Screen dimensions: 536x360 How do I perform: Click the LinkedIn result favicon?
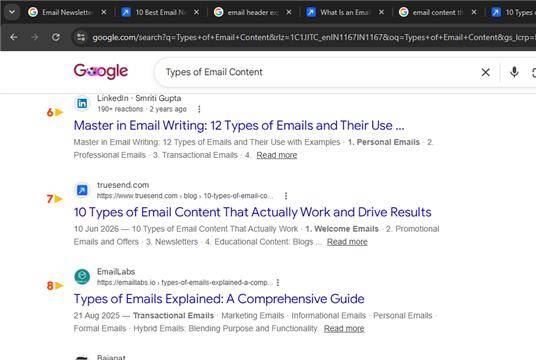82,103
